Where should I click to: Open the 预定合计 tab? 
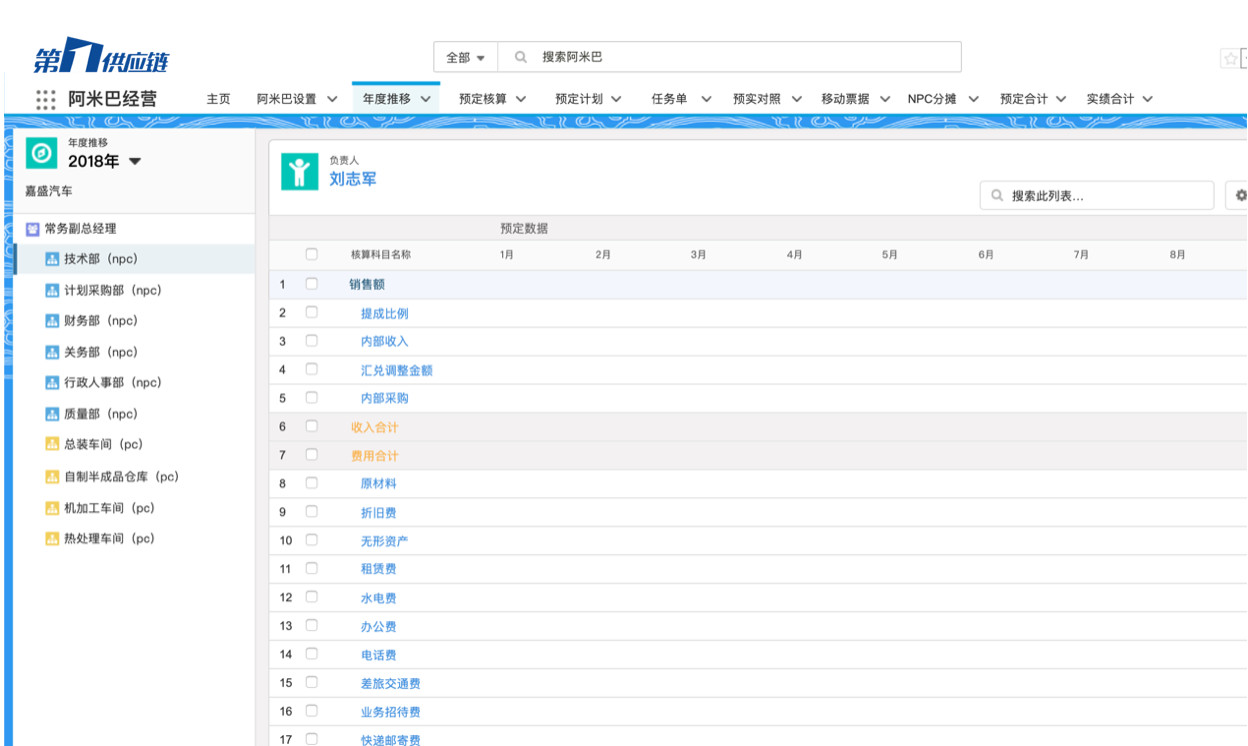click(x=1024, y=99)
